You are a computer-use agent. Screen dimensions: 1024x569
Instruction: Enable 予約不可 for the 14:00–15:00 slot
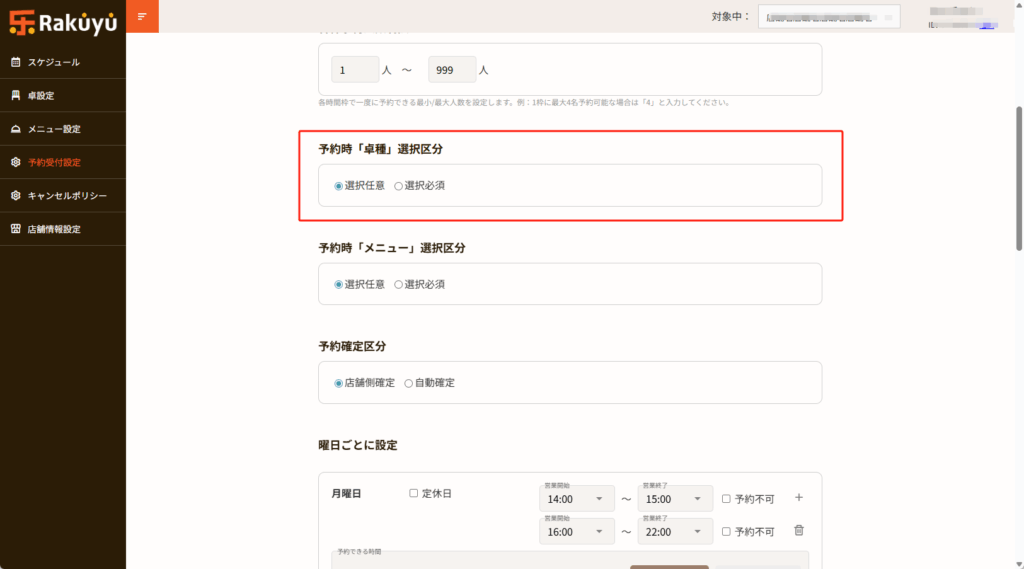(727, 499)
